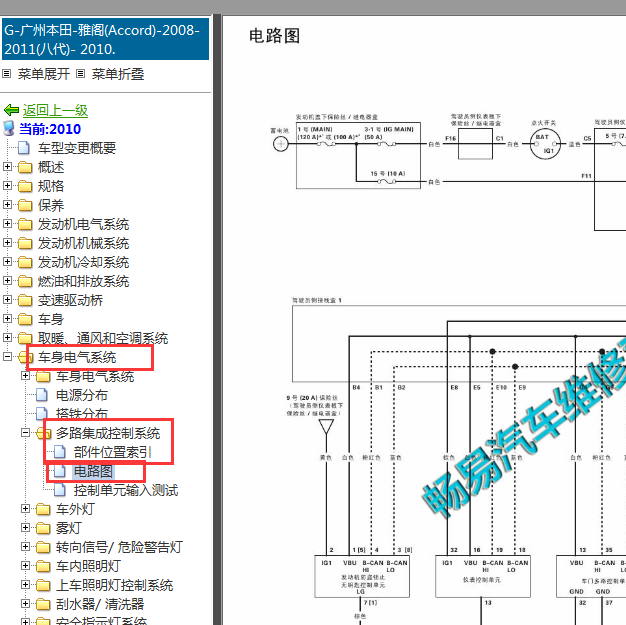Expand the 变速驱动桥 node
The image size is (626, 625).
(7, 300)
